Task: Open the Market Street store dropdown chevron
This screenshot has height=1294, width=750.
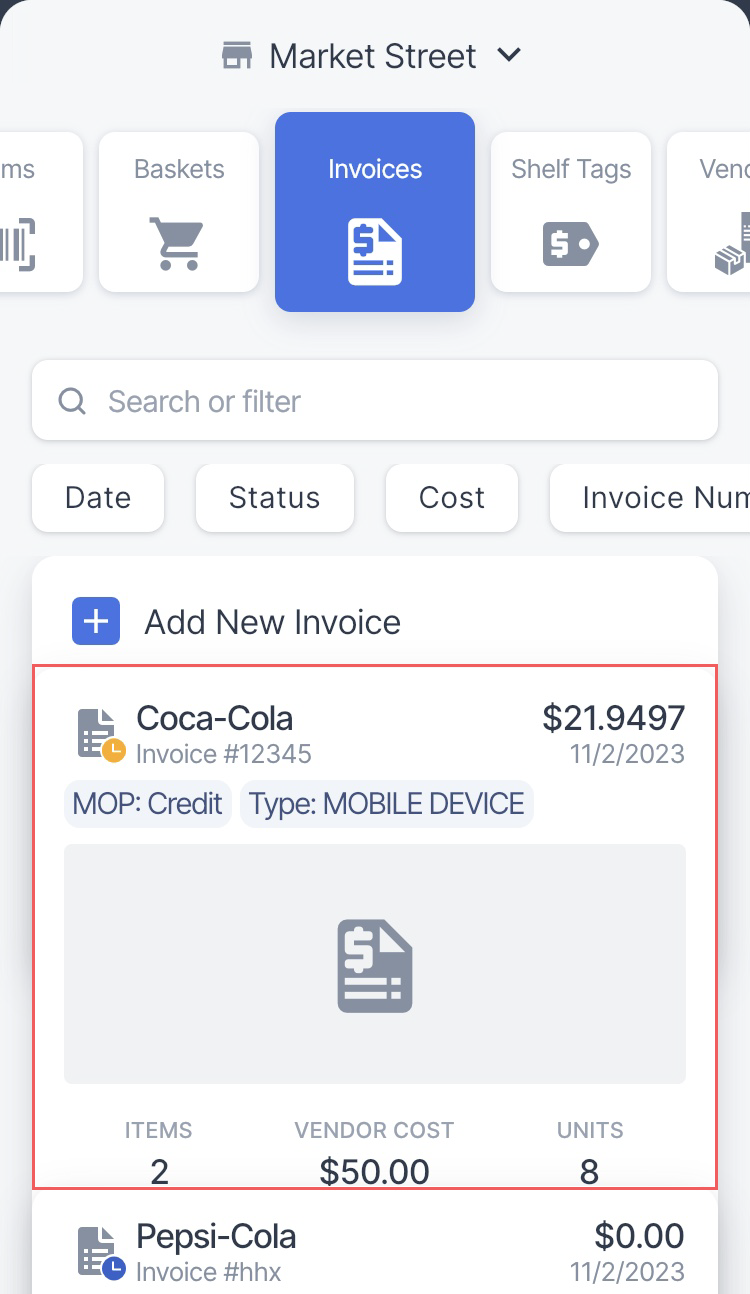Action: coord(509,55)
